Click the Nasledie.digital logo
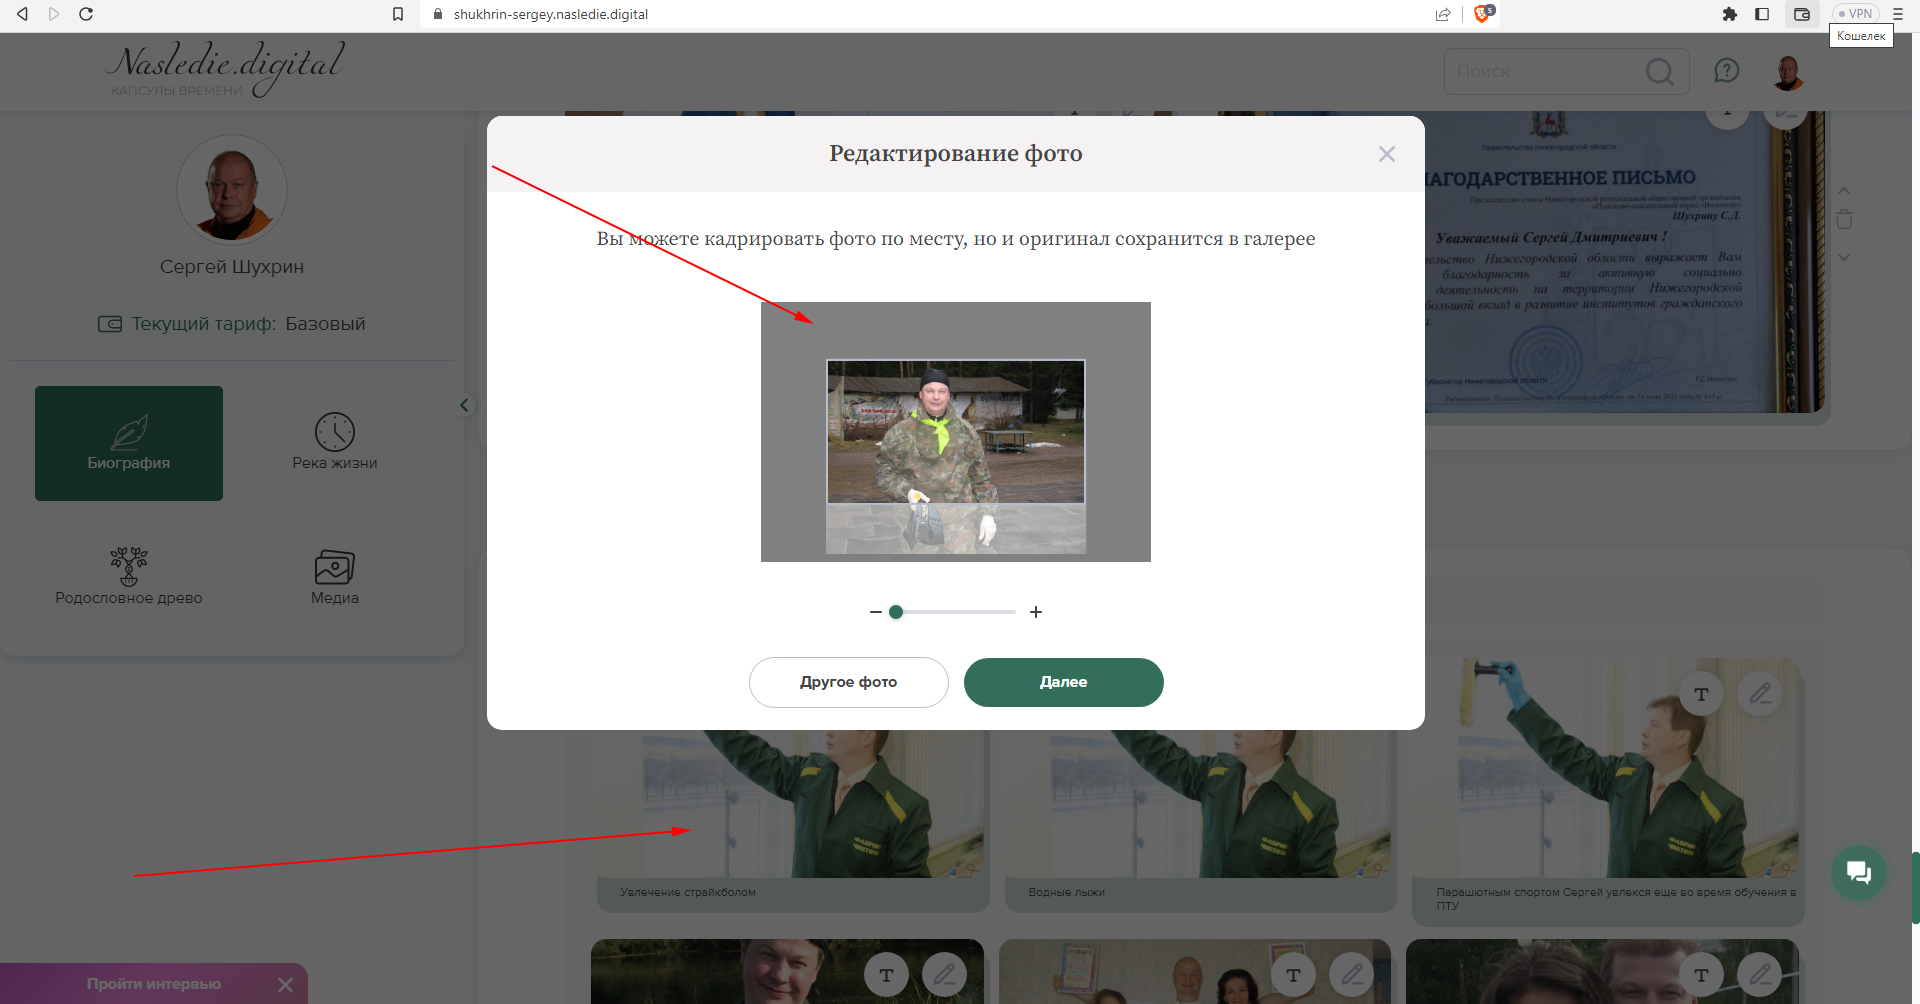The width and height of the screenshot is (1920, 1004). (x=226, y=68)
